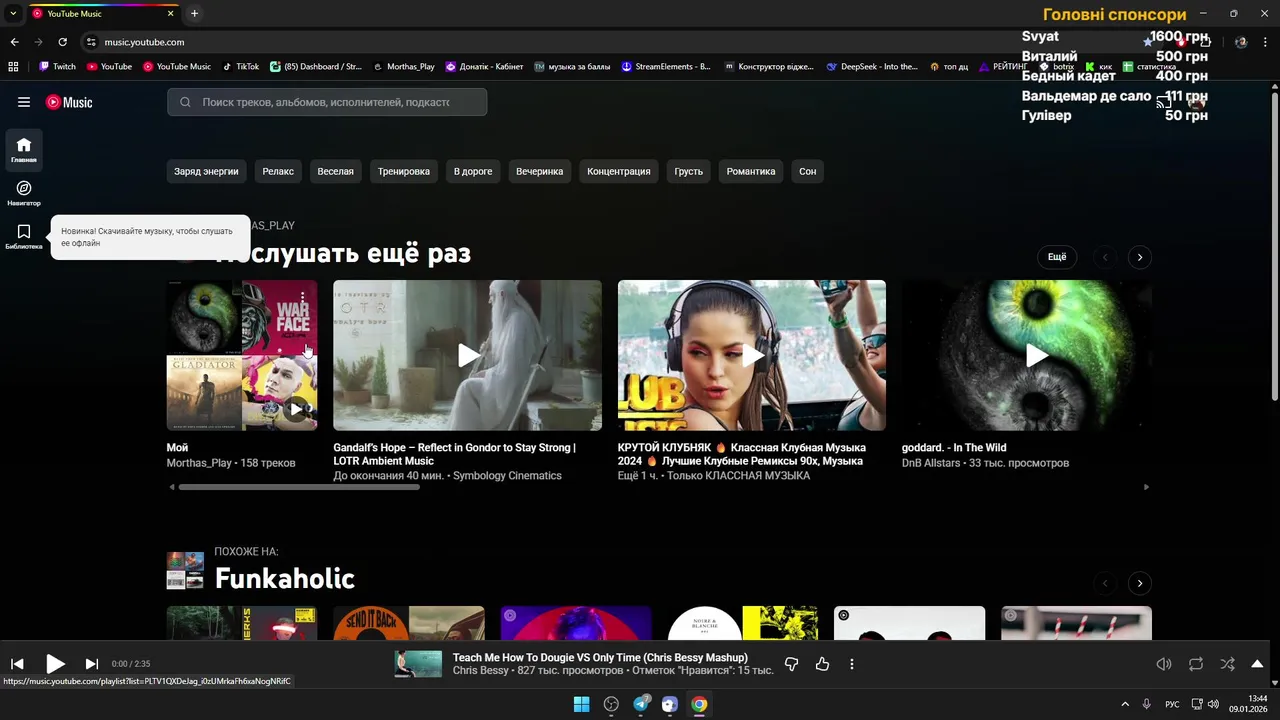The width and height of the screenshot is (1280, 720).
Task: Open the Chris Bessy artist link
Action: point(481,670)
